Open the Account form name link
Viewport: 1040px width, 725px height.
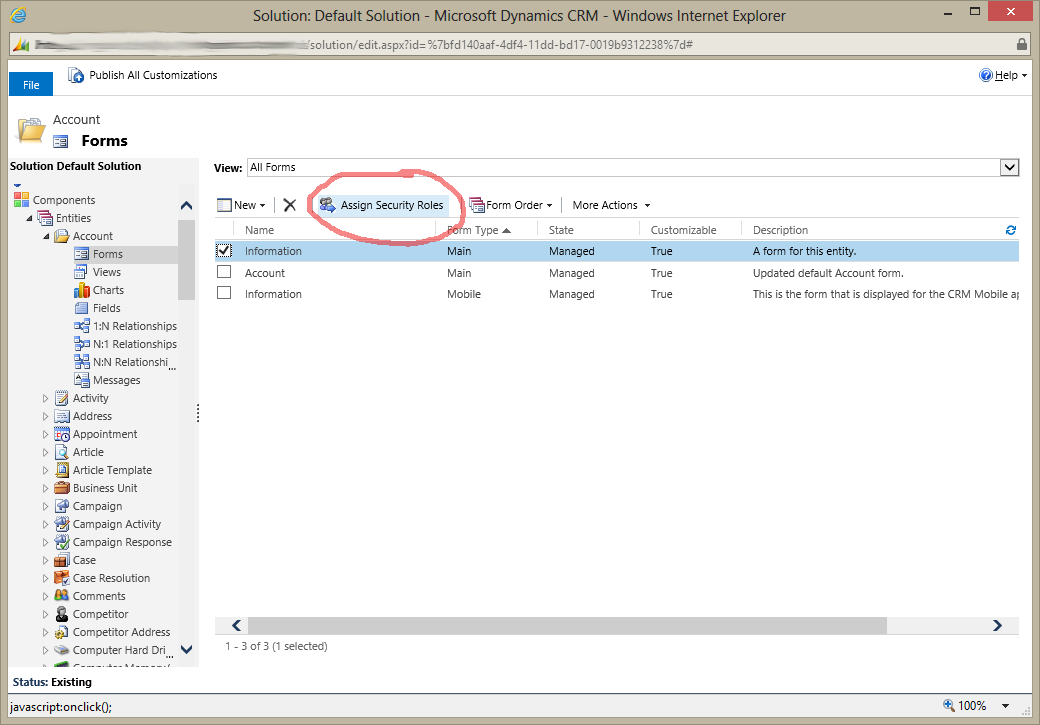click(265, 273)
